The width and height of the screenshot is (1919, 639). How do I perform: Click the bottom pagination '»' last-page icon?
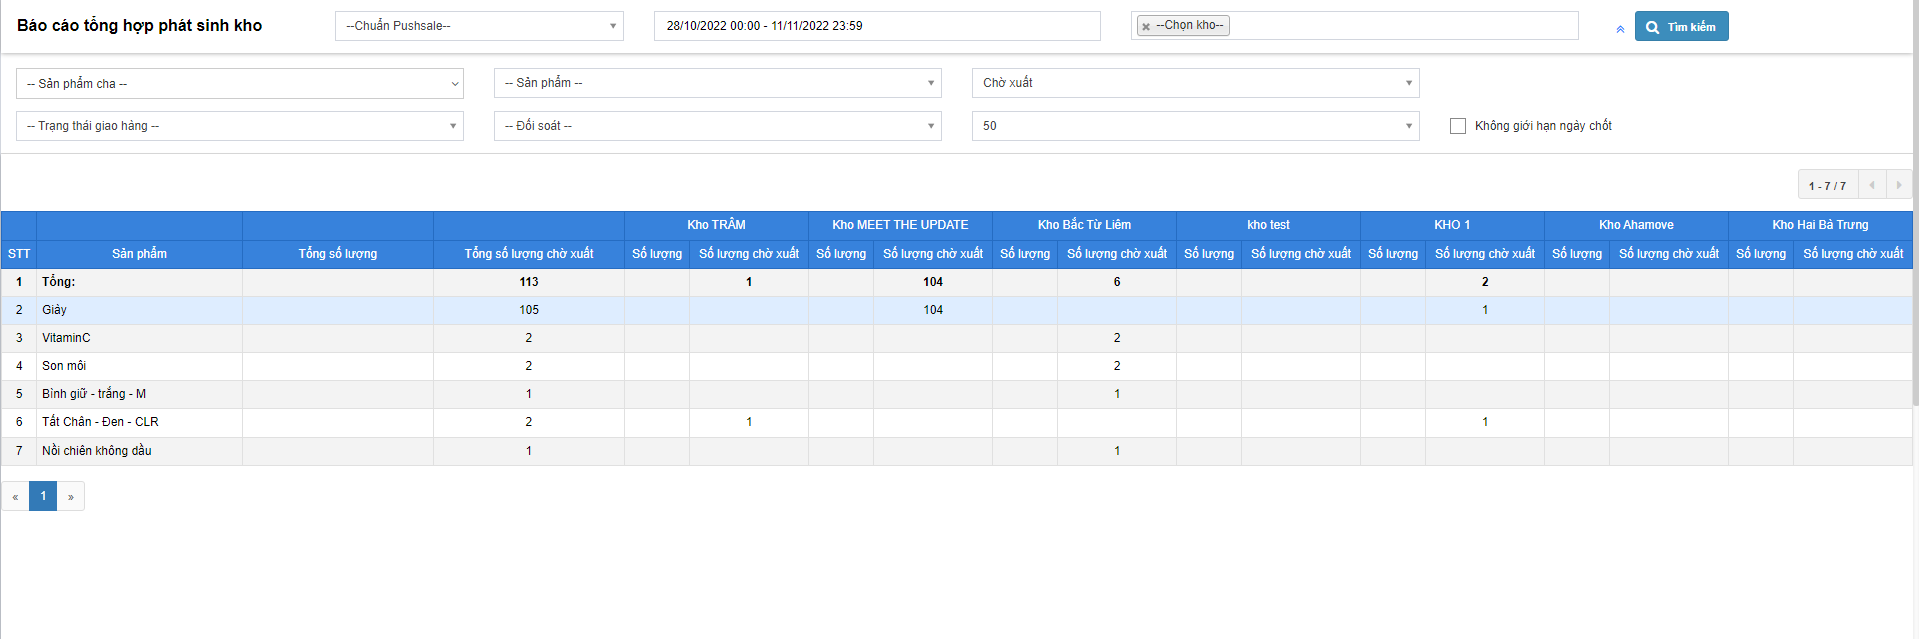point(71,496)
